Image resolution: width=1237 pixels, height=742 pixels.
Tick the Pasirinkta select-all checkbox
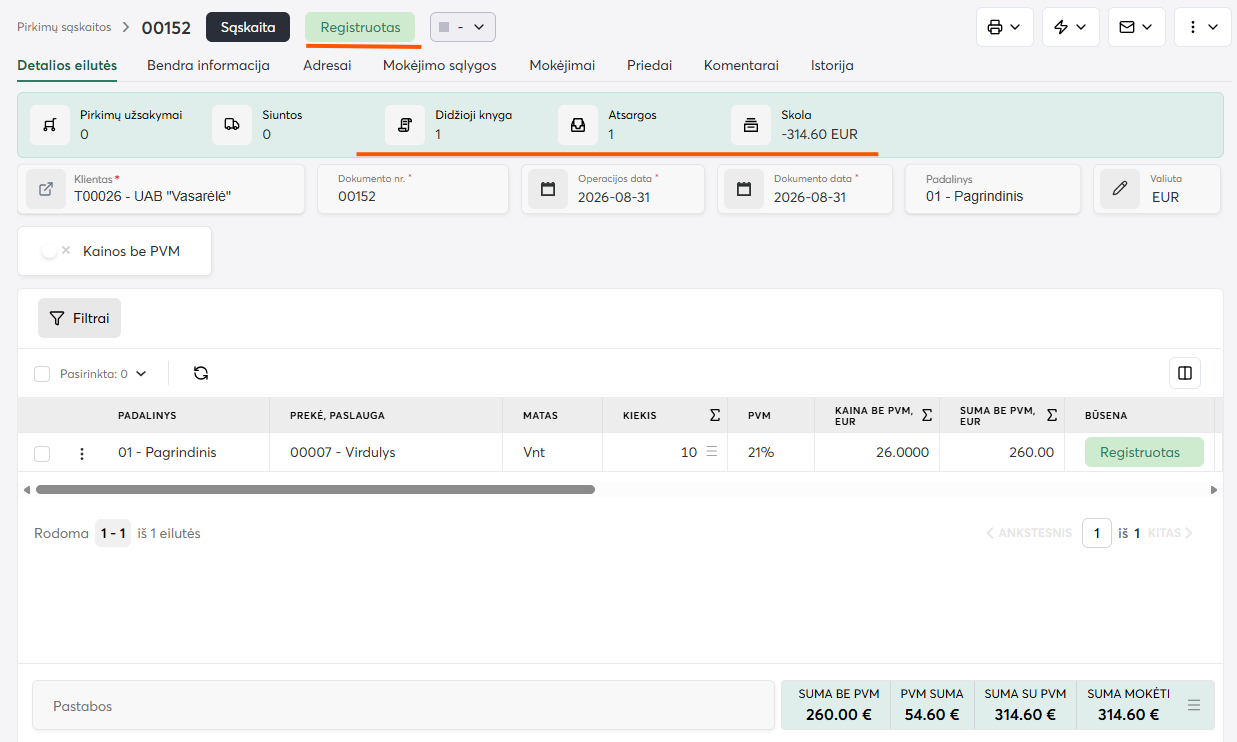tap(42, 374)
